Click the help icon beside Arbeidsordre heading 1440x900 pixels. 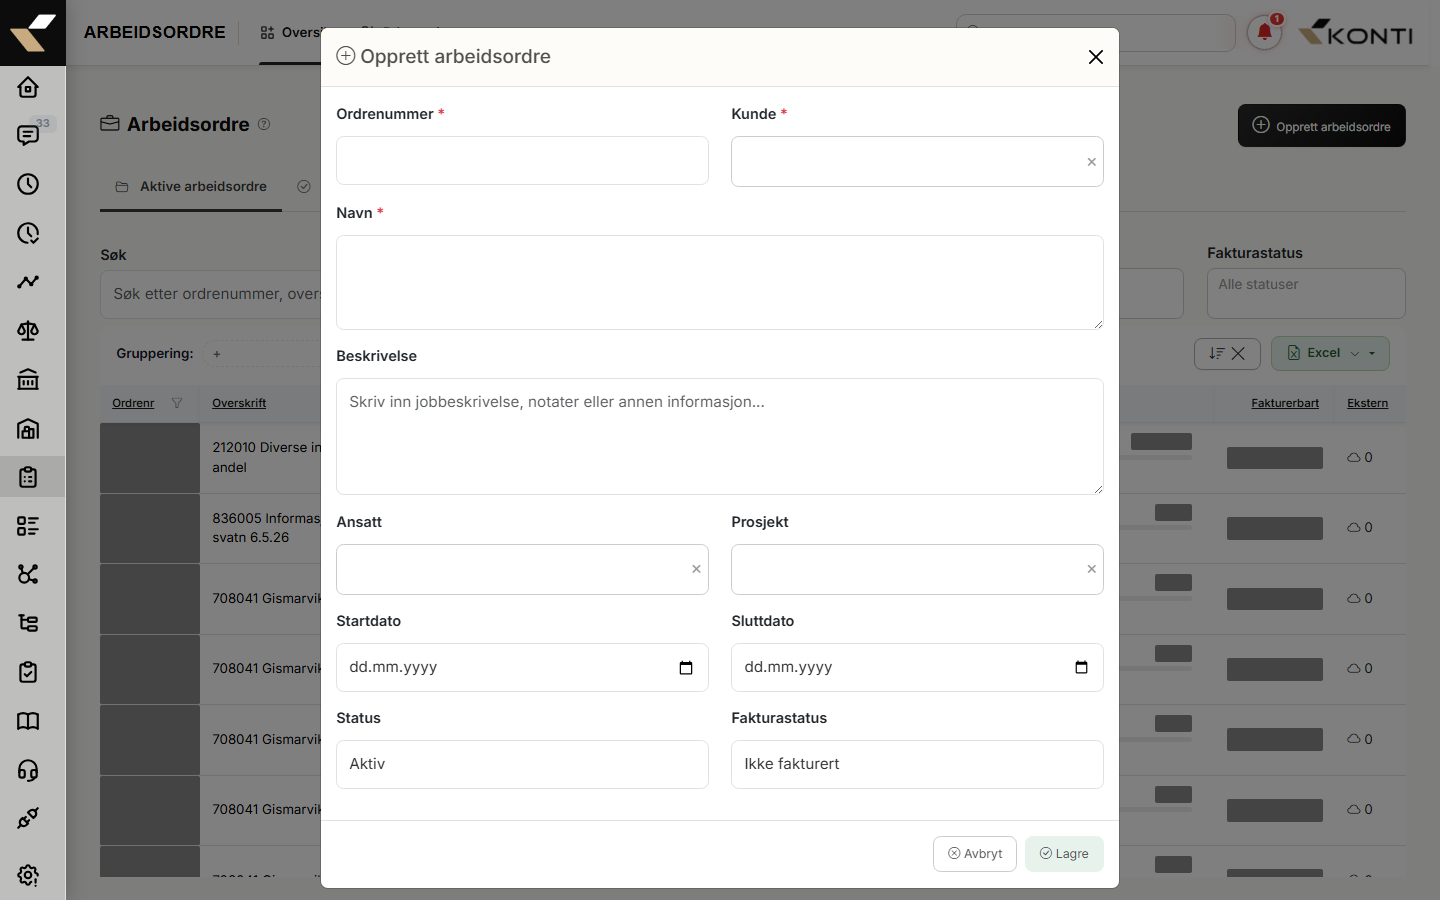coord(264,124)
